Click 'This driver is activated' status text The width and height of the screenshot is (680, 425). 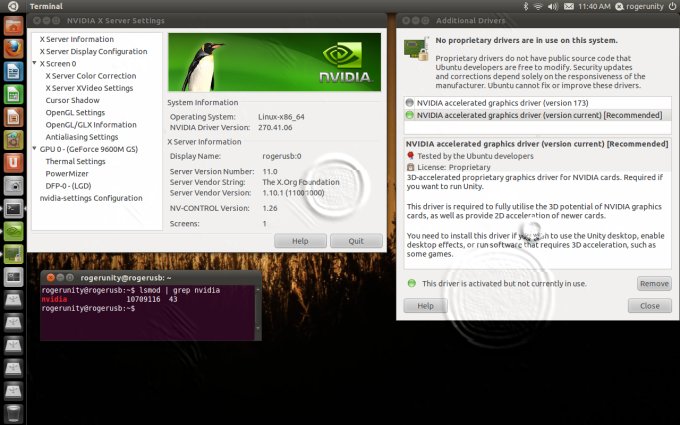504,284
